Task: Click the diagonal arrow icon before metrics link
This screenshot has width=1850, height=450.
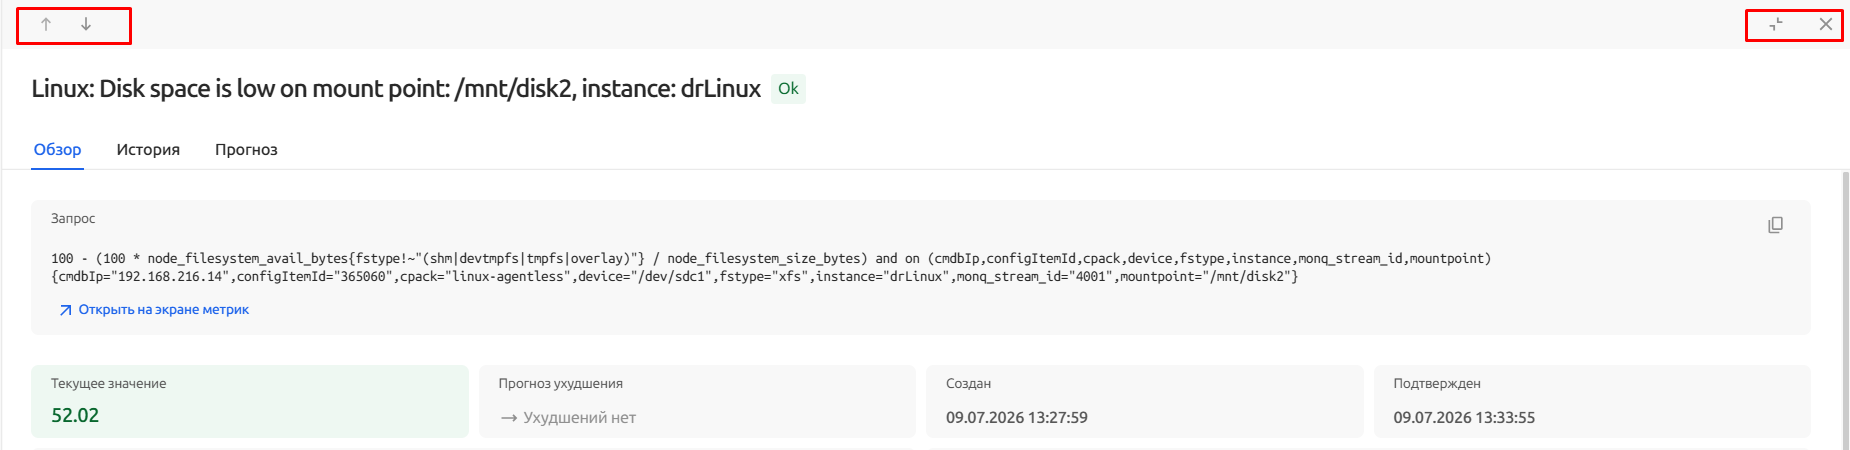Action: pyautogui.click(x=65, y=310)
